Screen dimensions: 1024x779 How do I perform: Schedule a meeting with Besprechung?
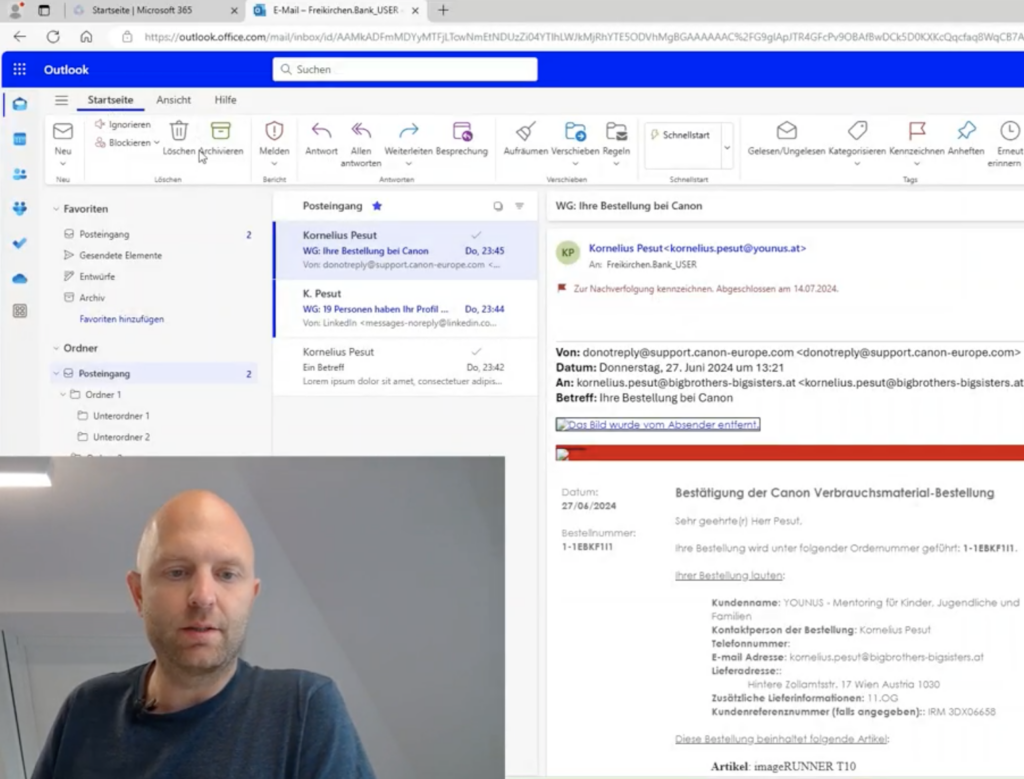tap(462, 139)
